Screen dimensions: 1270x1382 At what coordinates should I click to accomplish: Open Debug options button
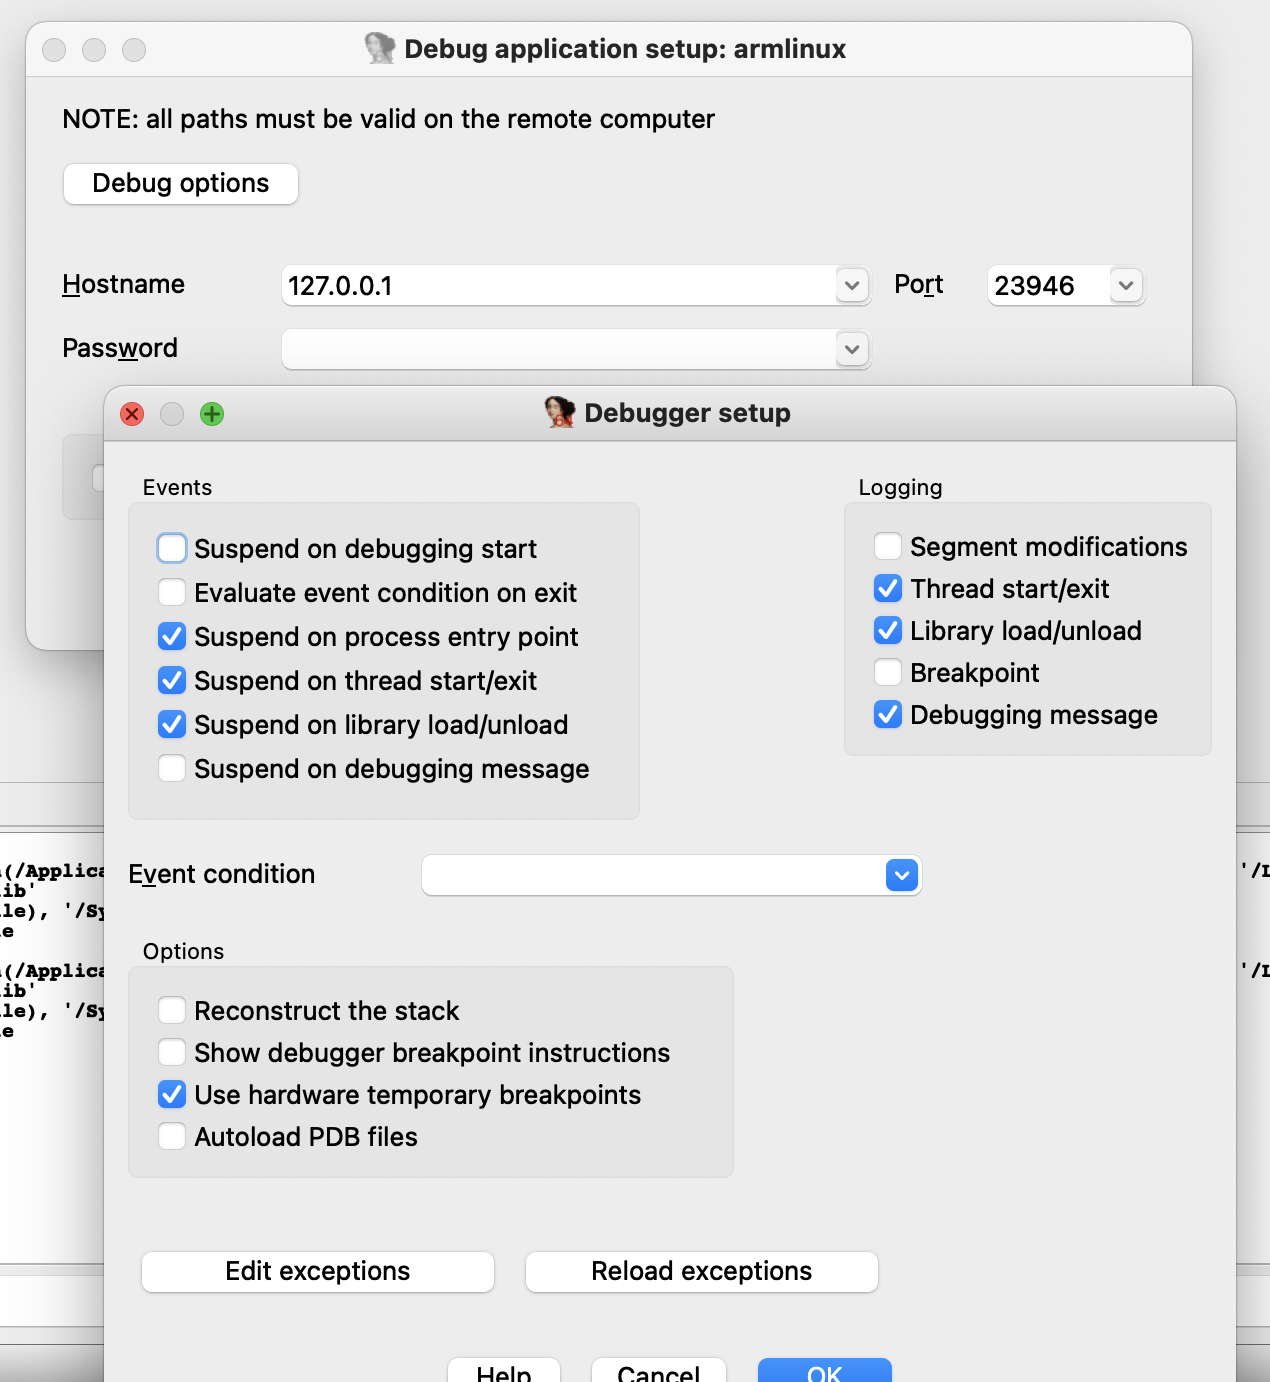[x=181, y=184]
